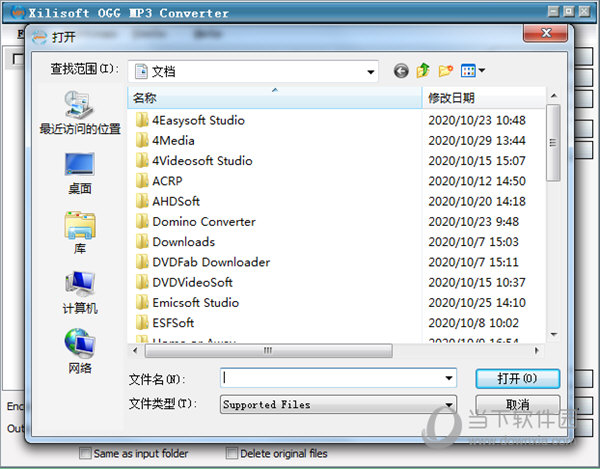Create a new folder icon
600x469 pixels.
coord(446,70)
